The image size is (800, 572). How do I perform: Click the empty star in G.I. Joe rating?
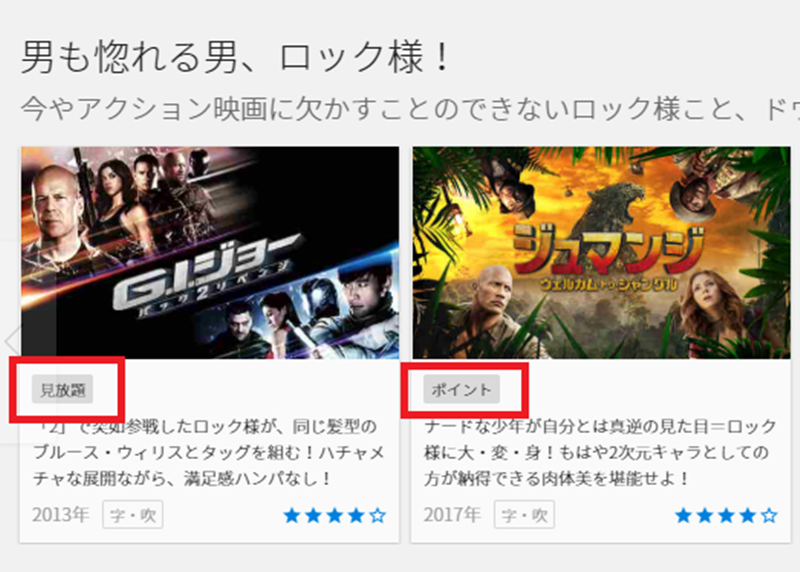point(378,516)
